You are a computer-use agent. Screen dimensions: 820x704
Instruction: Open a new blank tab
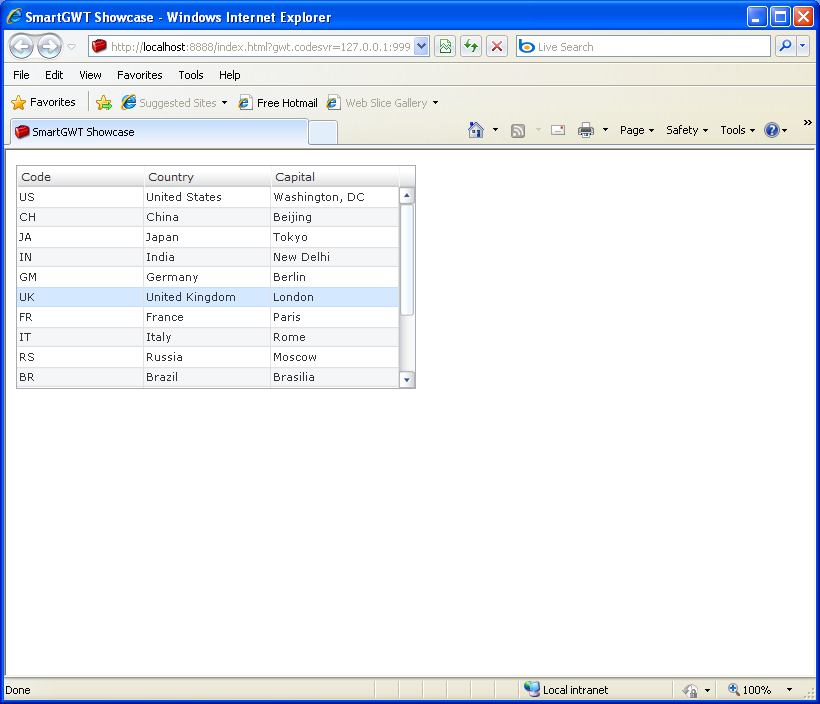(x=323, y=132)
